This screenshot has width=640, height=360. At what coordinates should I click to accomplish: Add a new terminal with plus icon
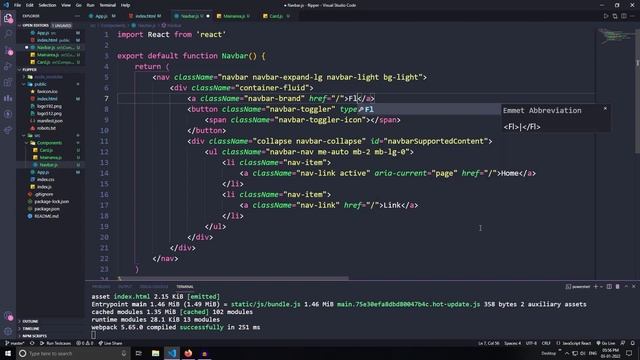coord(596,287)
